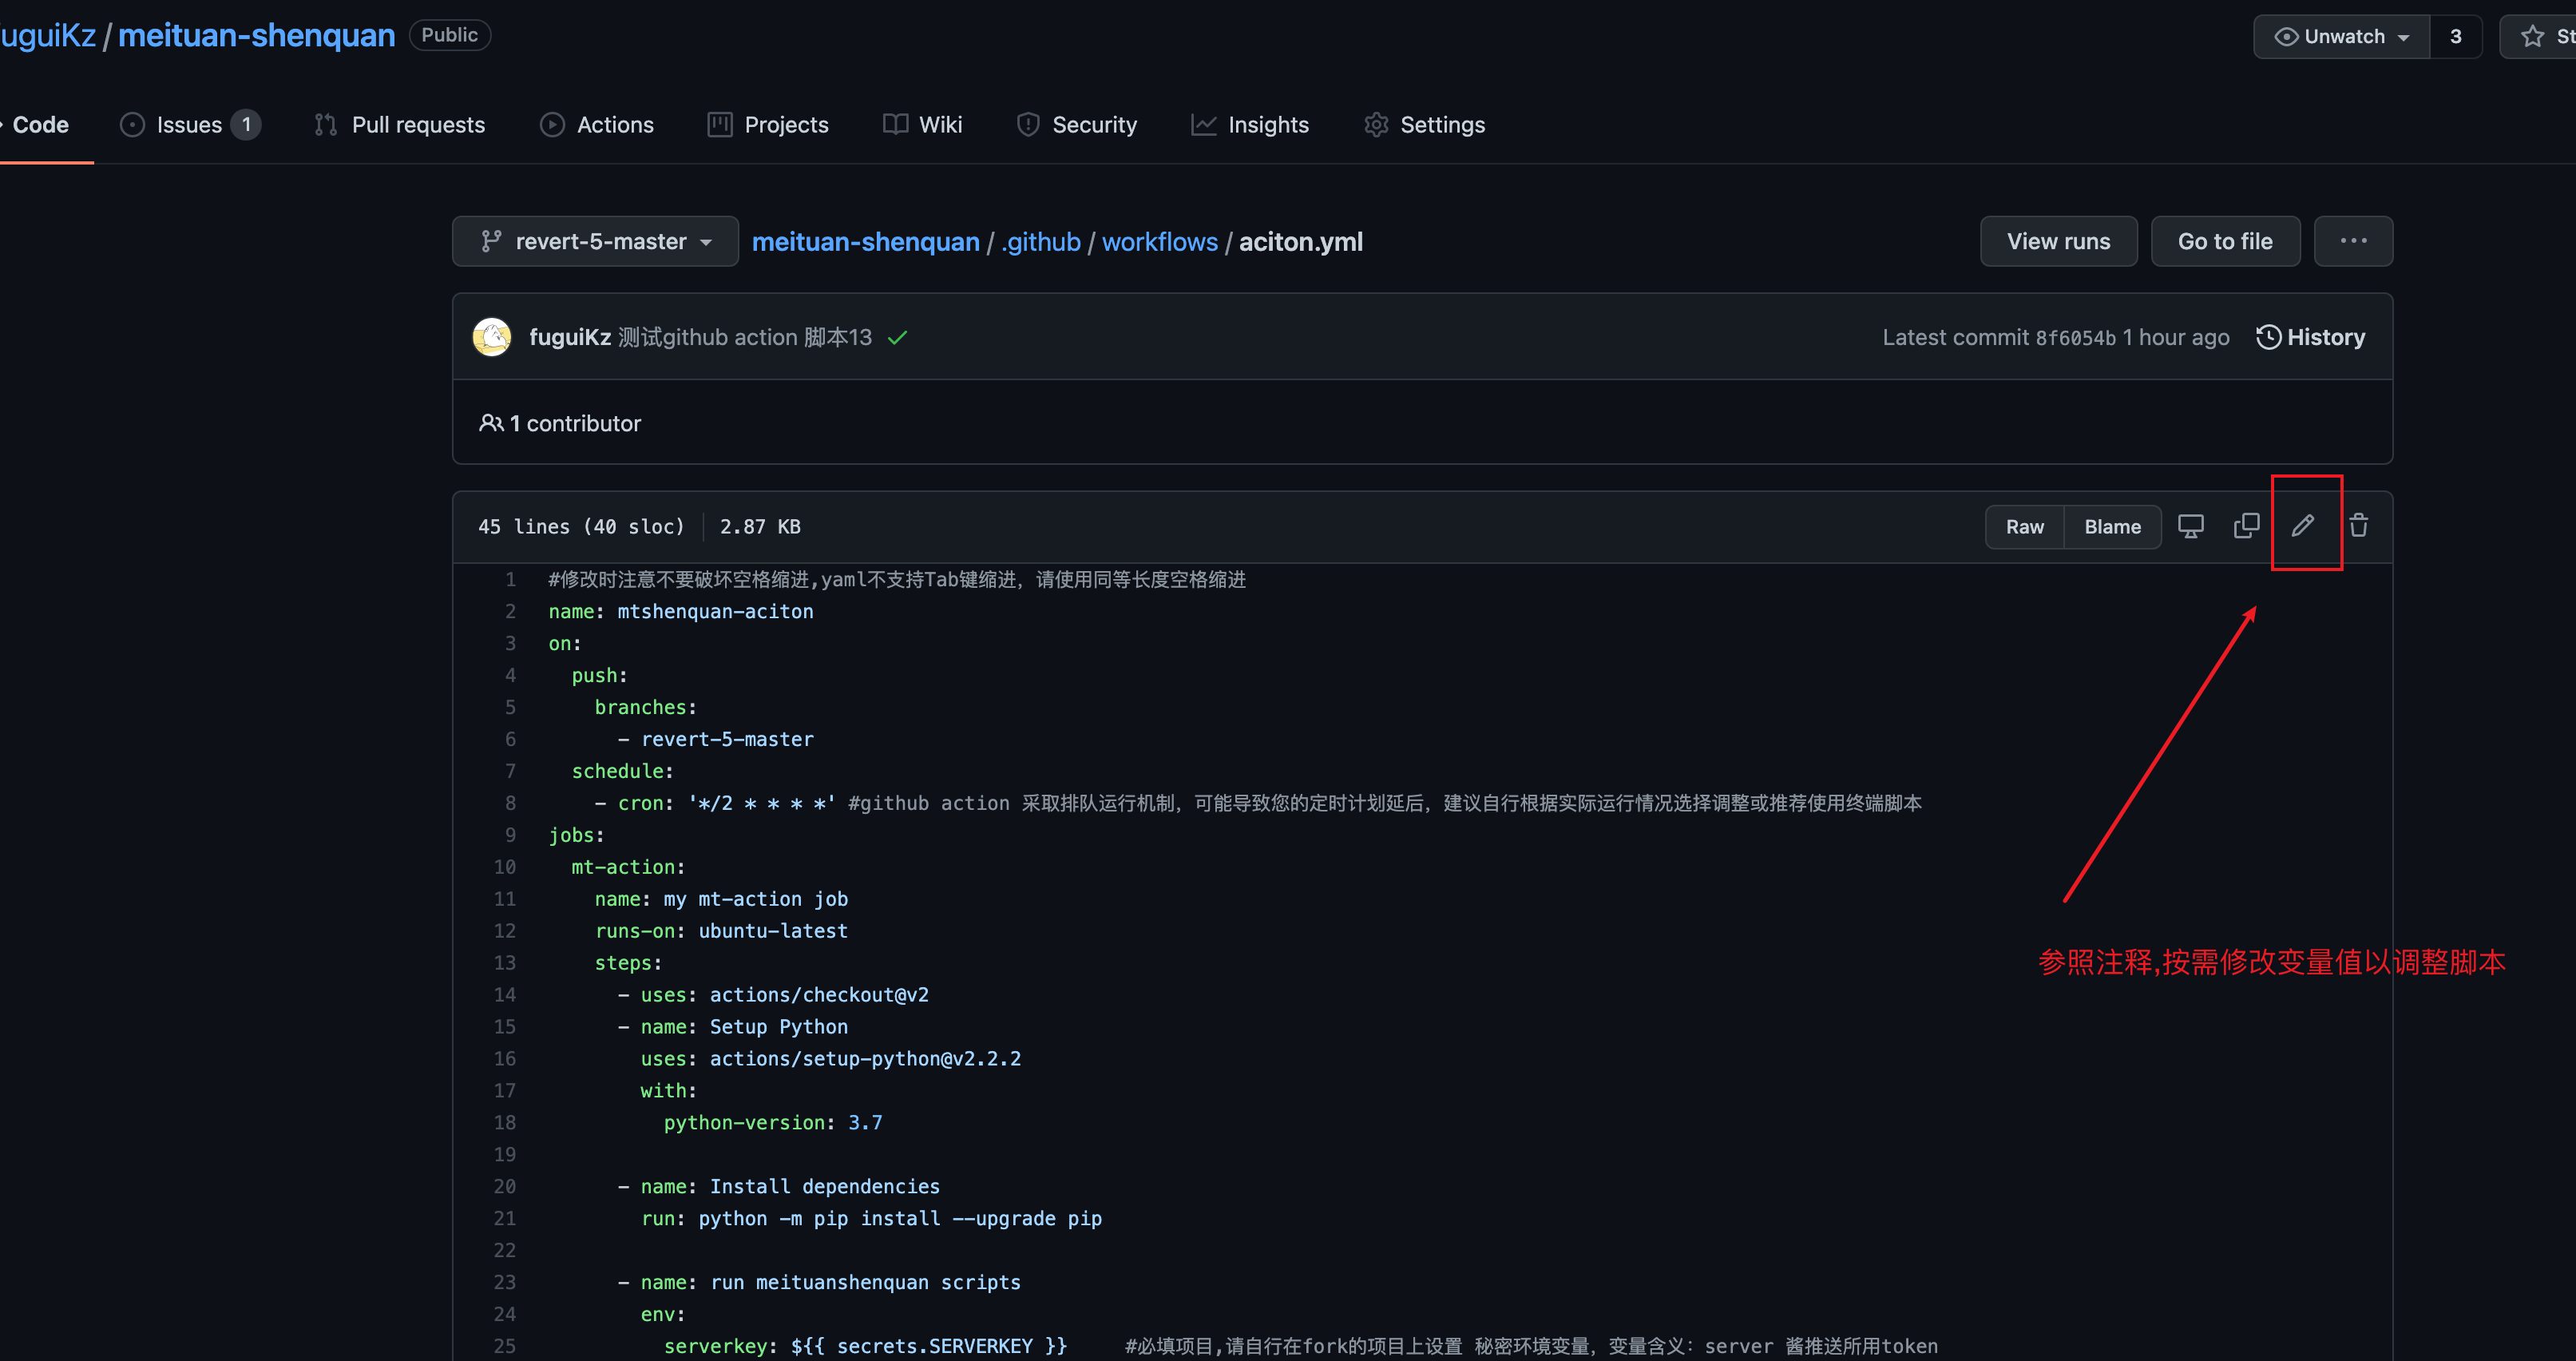
Task: Open the more options ellipsis button
Action: 2353,241
